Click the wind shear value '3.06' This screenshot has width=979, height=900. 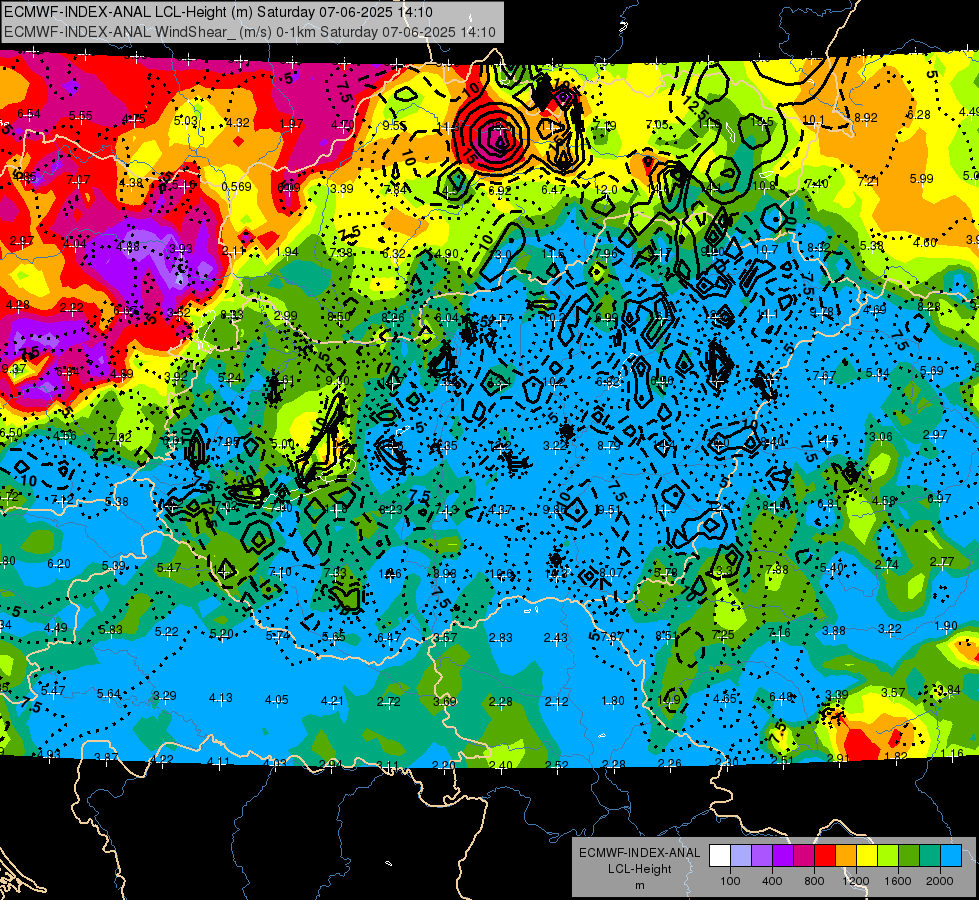click(880, 437)
